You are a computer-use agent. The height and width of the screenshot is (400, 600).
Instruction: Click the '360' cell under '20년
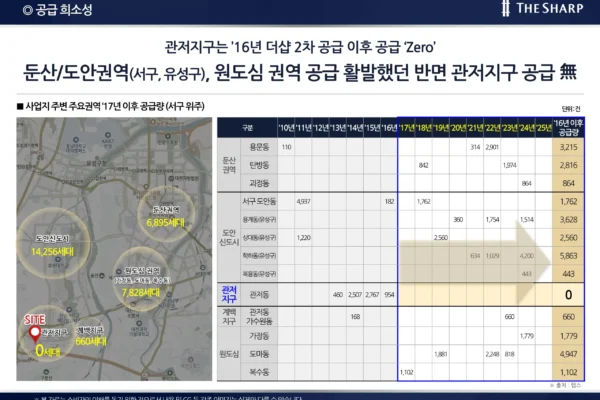coord(458,219)
